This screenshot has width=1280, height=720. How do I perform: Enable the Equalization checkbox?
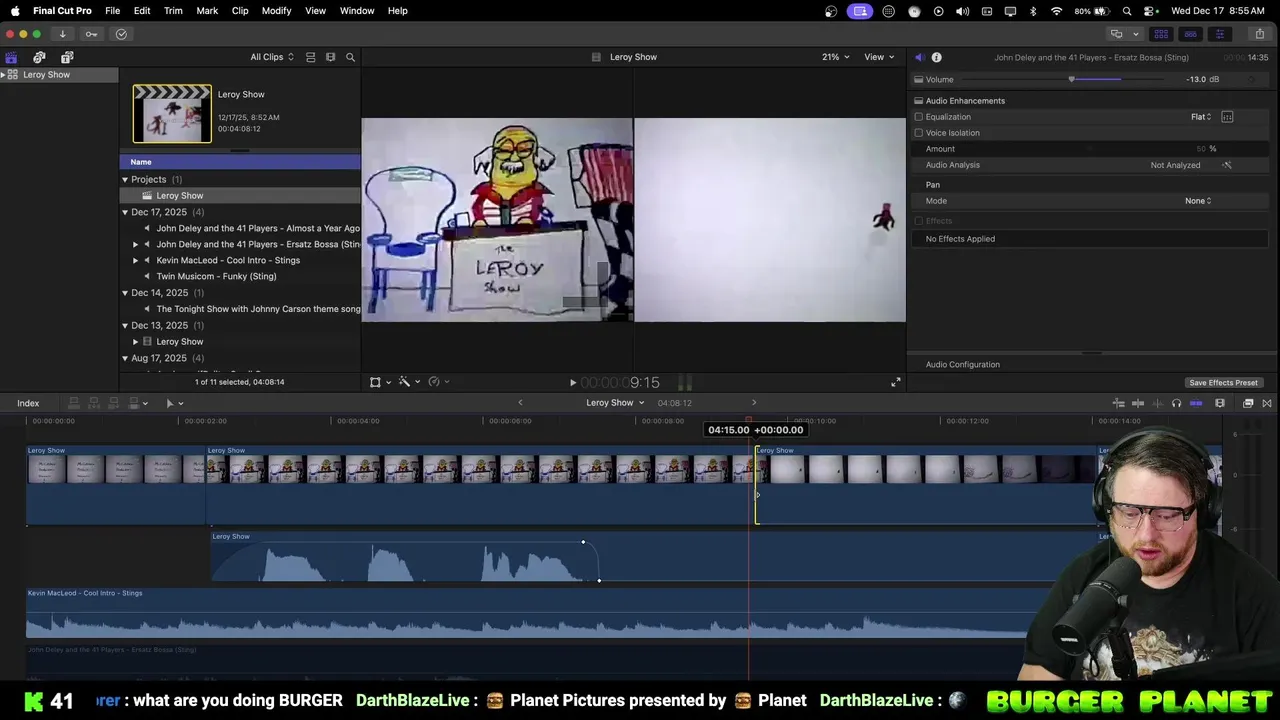(918, 117)
